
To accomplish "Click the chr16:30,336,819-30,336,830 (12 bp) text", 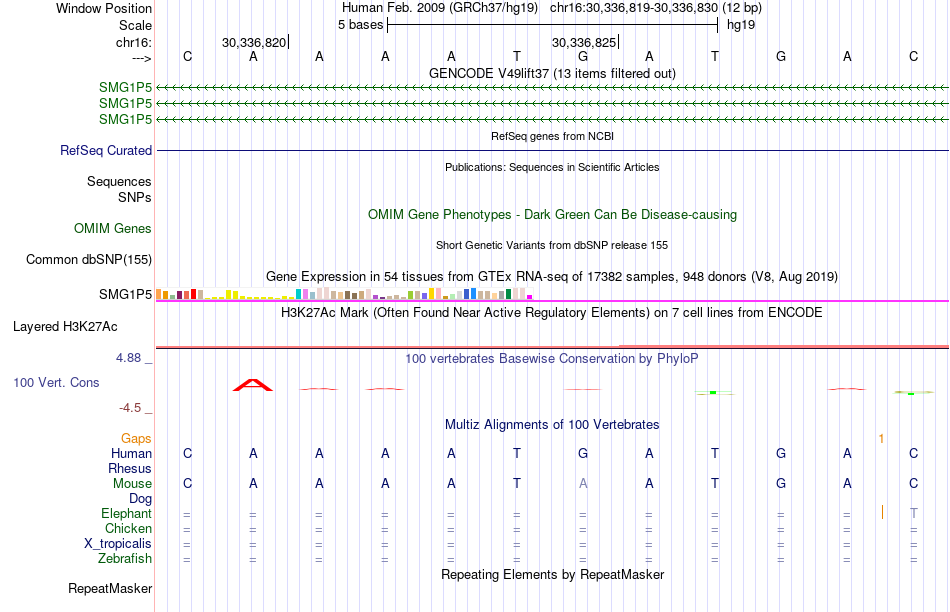I will 656,8.
